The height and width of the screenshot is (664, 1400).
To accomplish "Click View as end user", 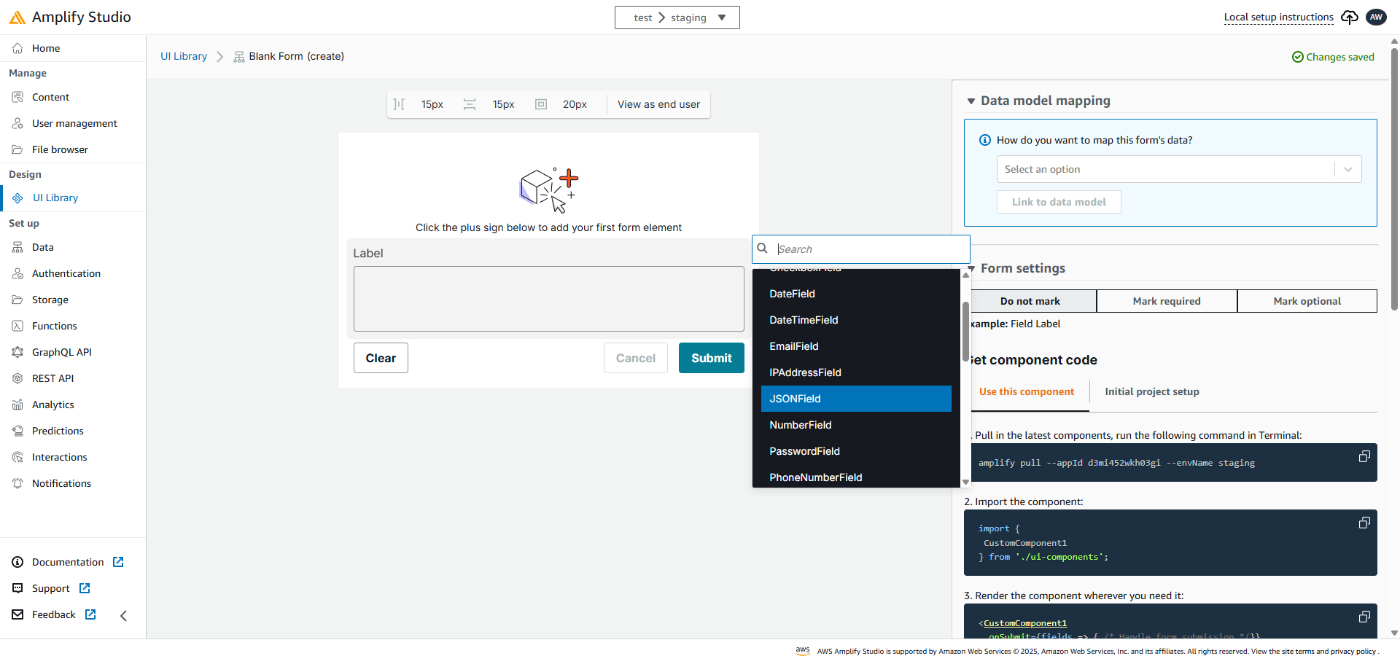I will pyautogui.click(x=658, y=104).
